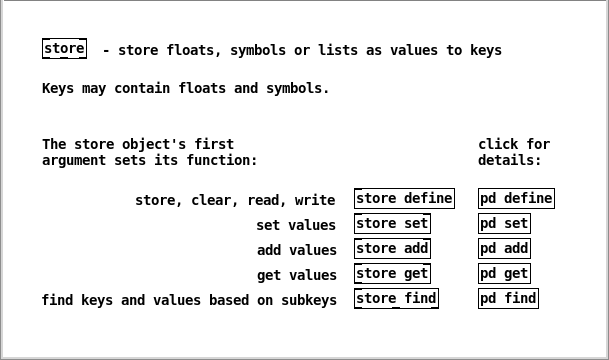Open the pd get subpatch
Screen dimensions: 609x360
[x=504, y=273]
